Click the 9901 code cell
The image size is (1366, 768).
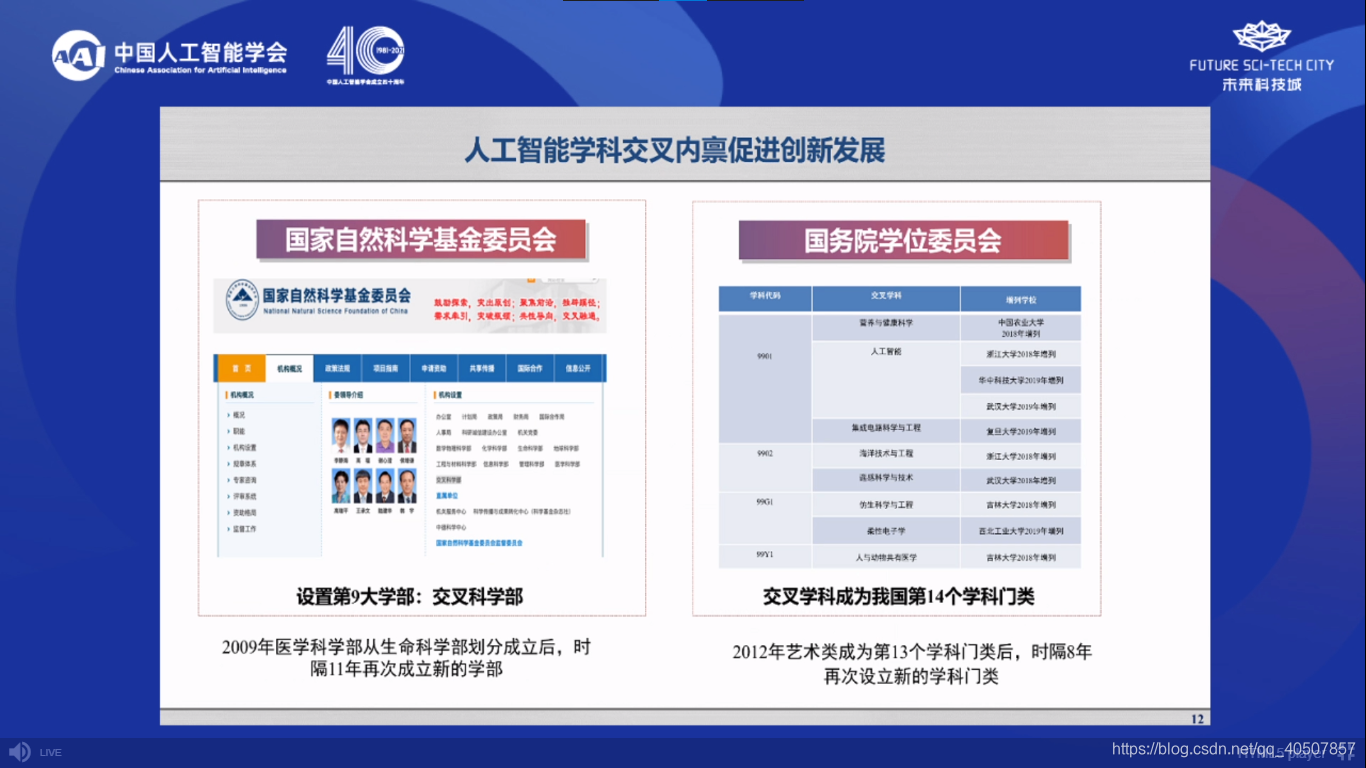(x=765, y=378)
